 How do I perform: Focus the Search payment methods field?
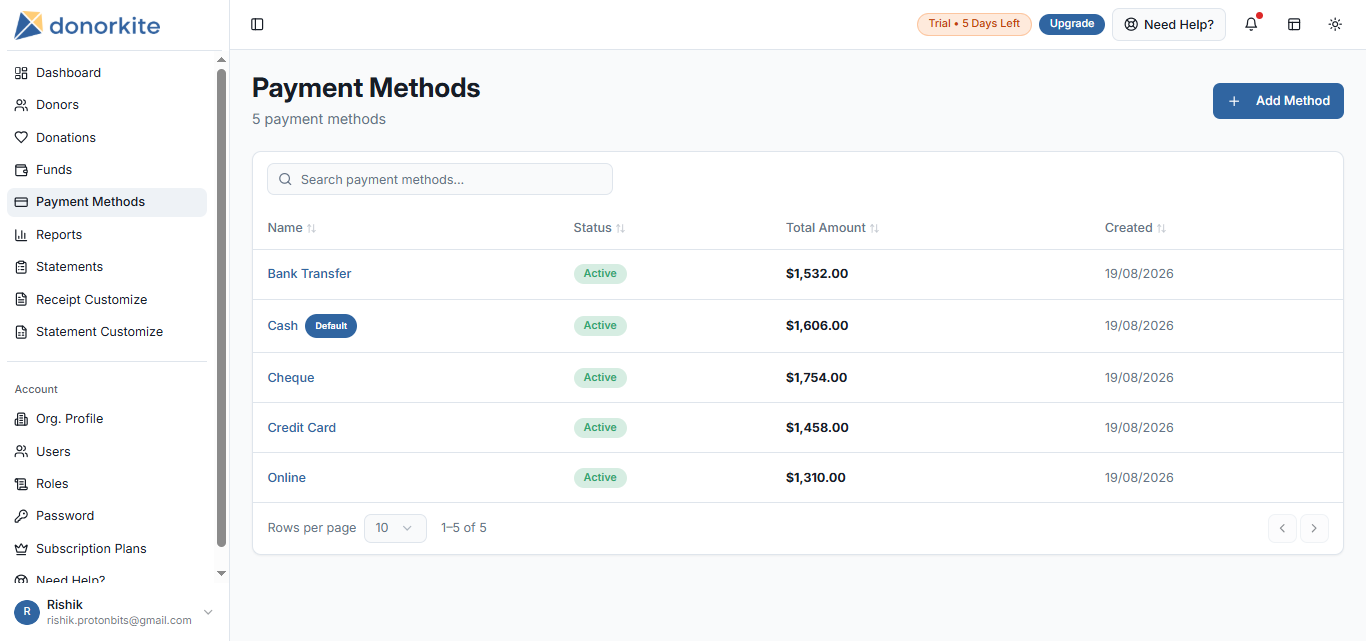pyautogui.click(x=440, y=180)
